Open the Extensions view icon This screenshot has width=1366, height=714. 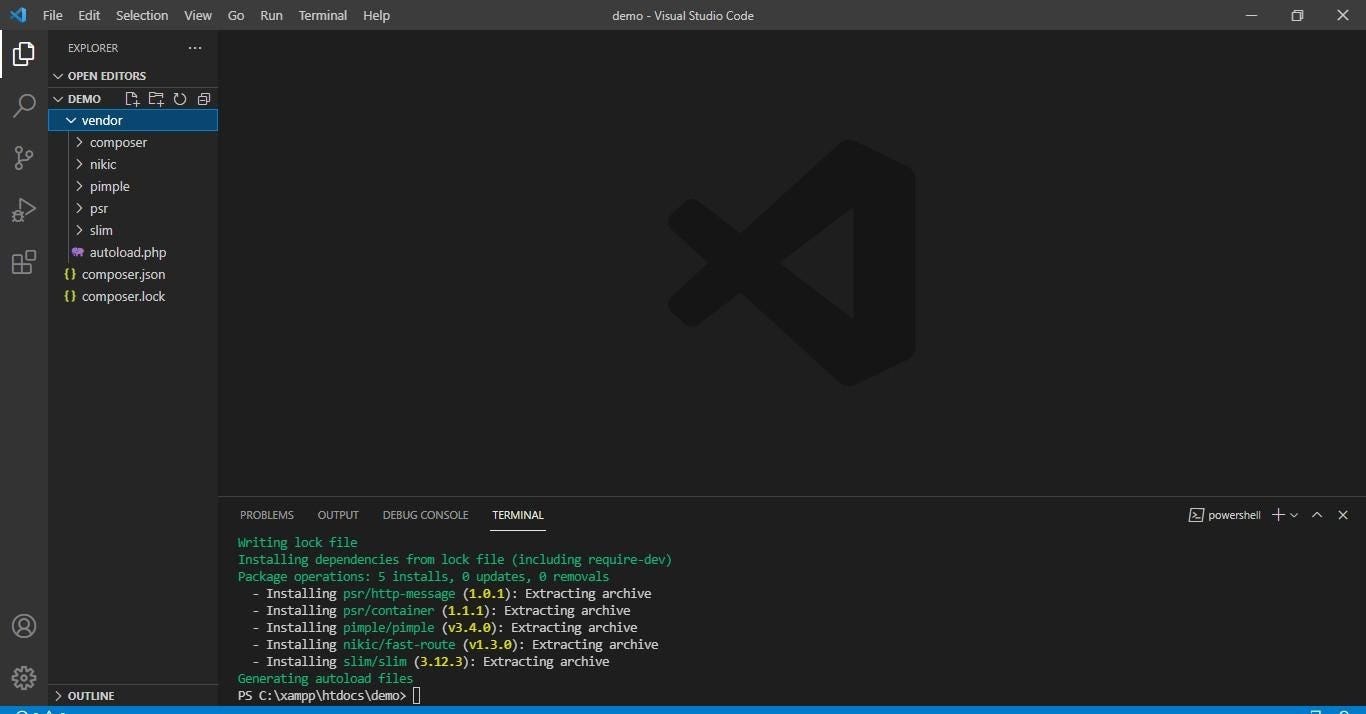pyautogui.click(x=24, y=262)
